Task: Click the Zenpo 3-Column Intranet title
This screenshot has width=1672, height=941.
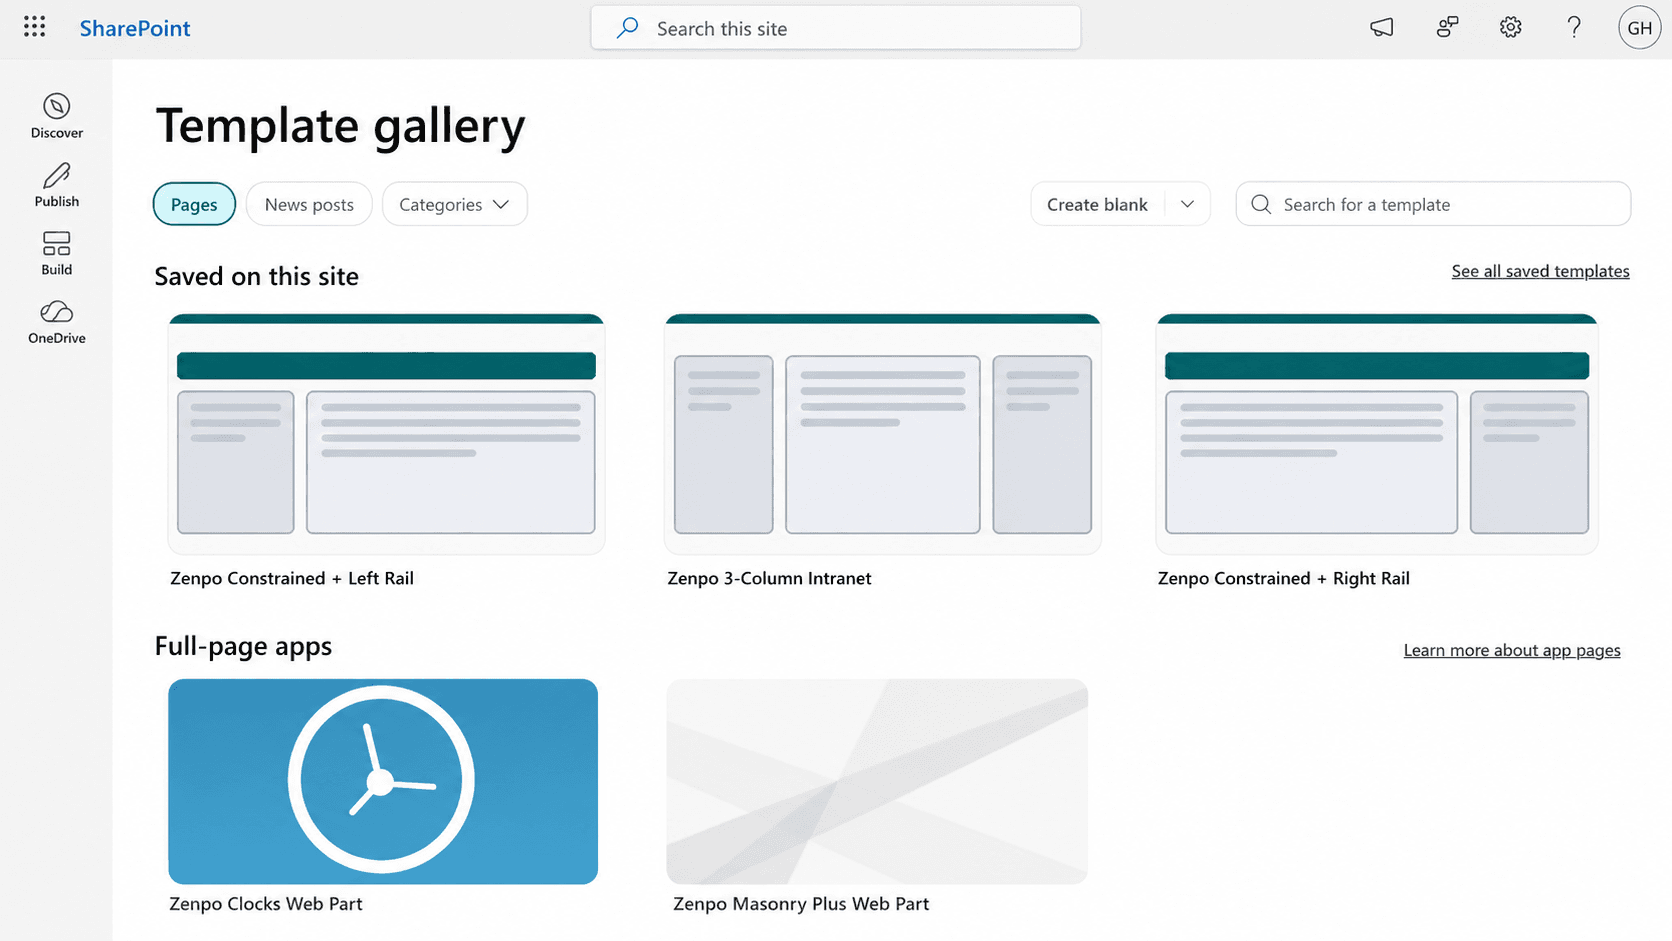Action: click(x=769, y=578)
